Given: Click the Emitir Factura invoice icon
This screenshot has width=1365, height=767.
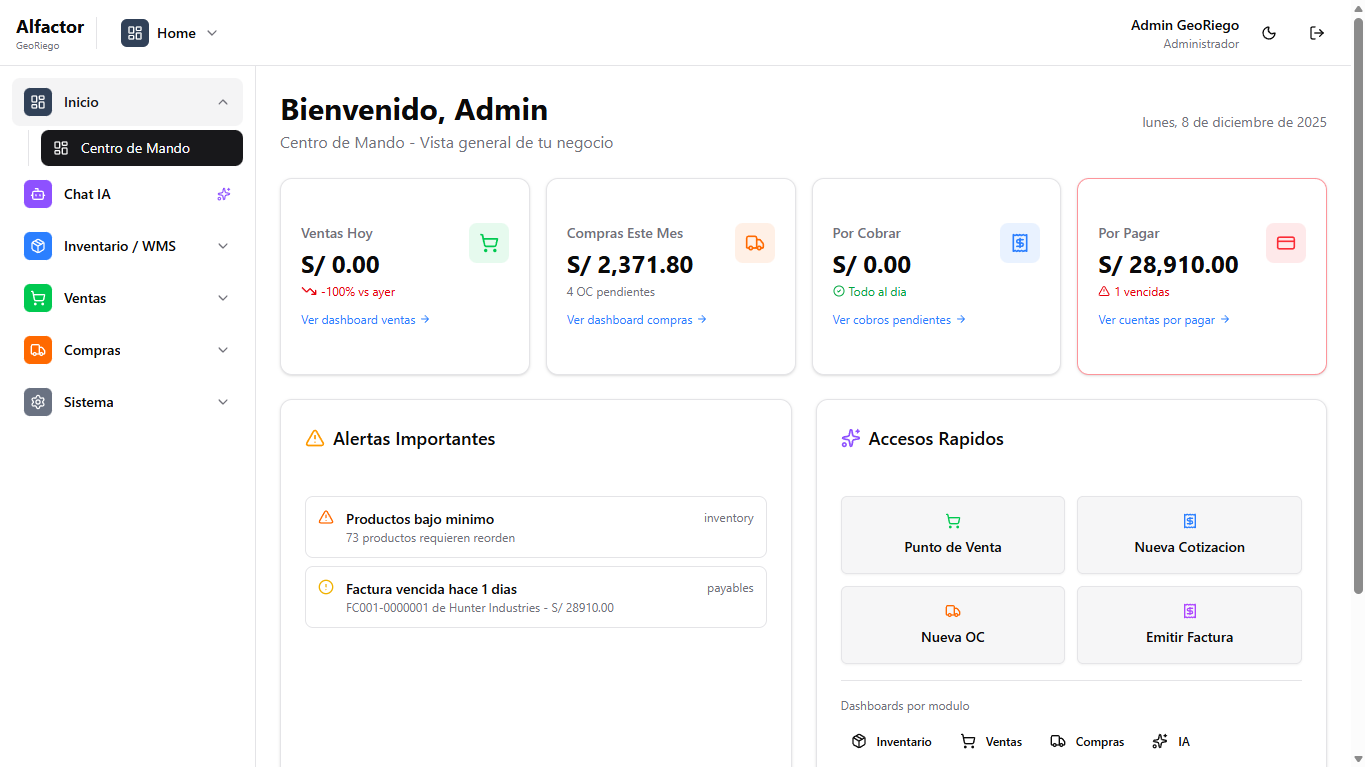Looking at the screenshot, I should click(1188, 610).
